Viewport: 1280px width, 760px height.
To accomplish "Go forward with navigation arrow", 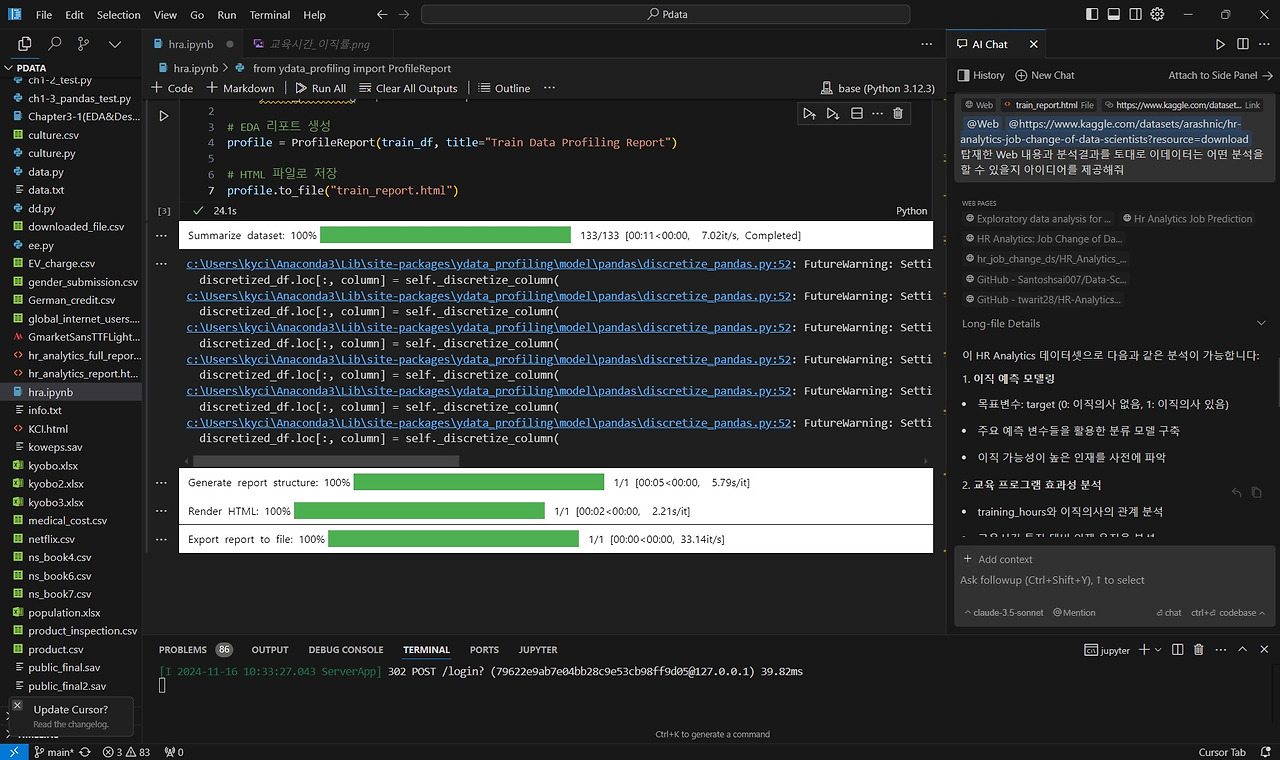I will click(404, 15).
